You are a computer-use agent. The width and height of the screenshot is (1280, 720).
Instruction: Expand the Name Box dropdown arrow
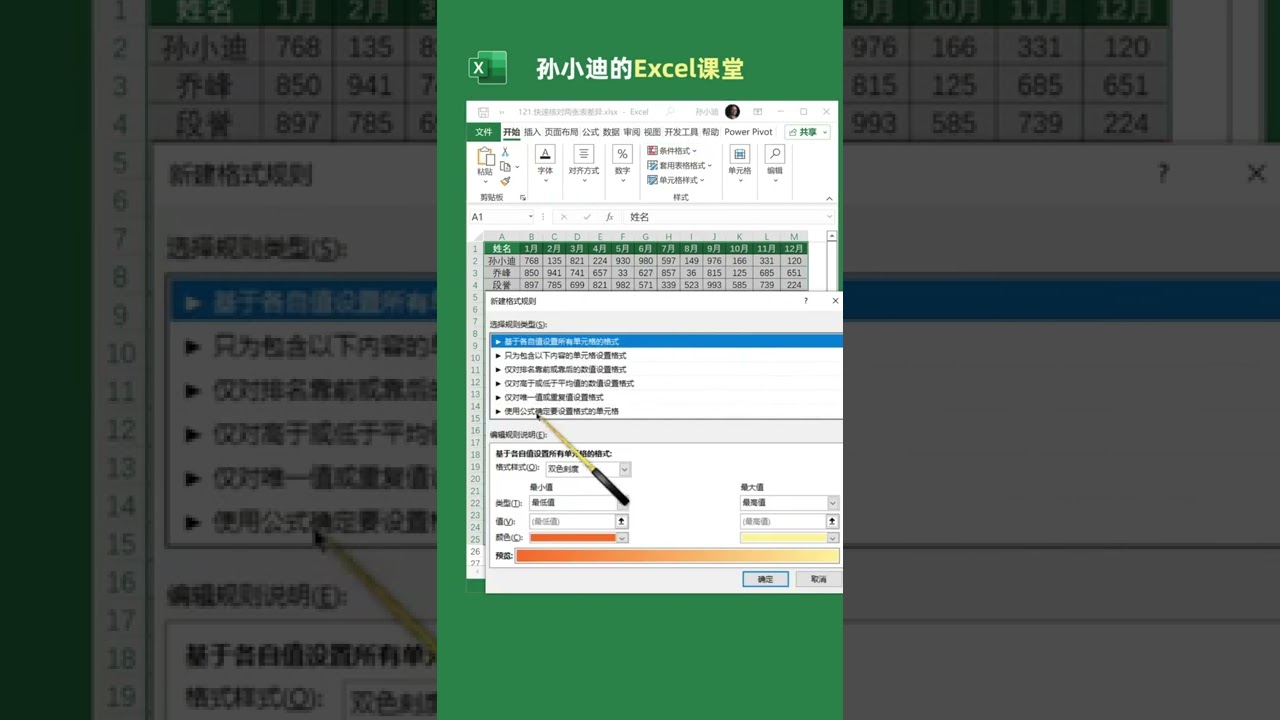[530, 217]
